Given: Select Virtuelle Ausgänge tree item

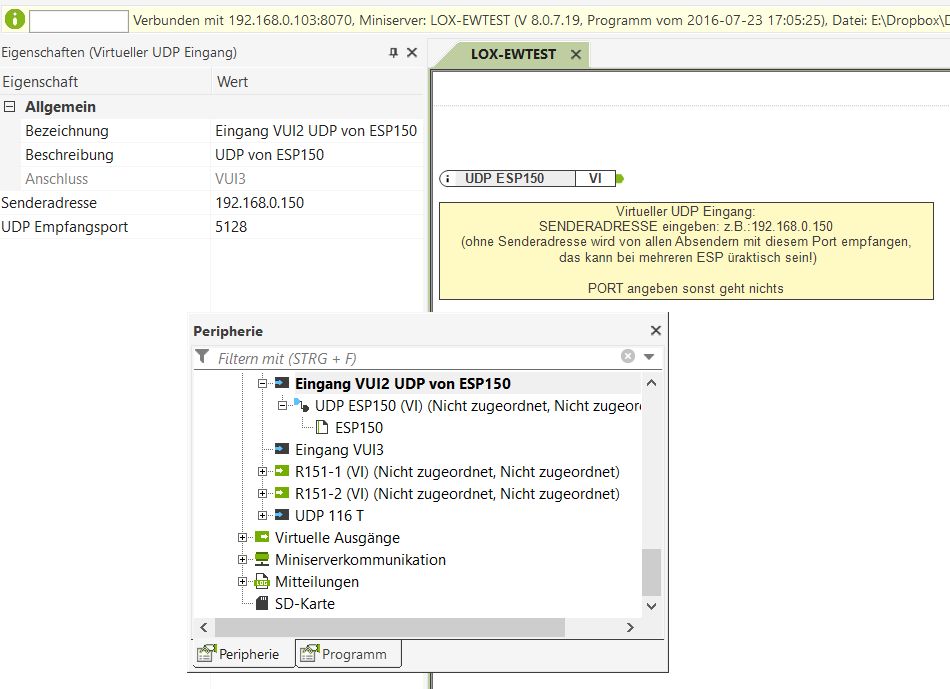Looking at the screenshot, I should 337,538.
